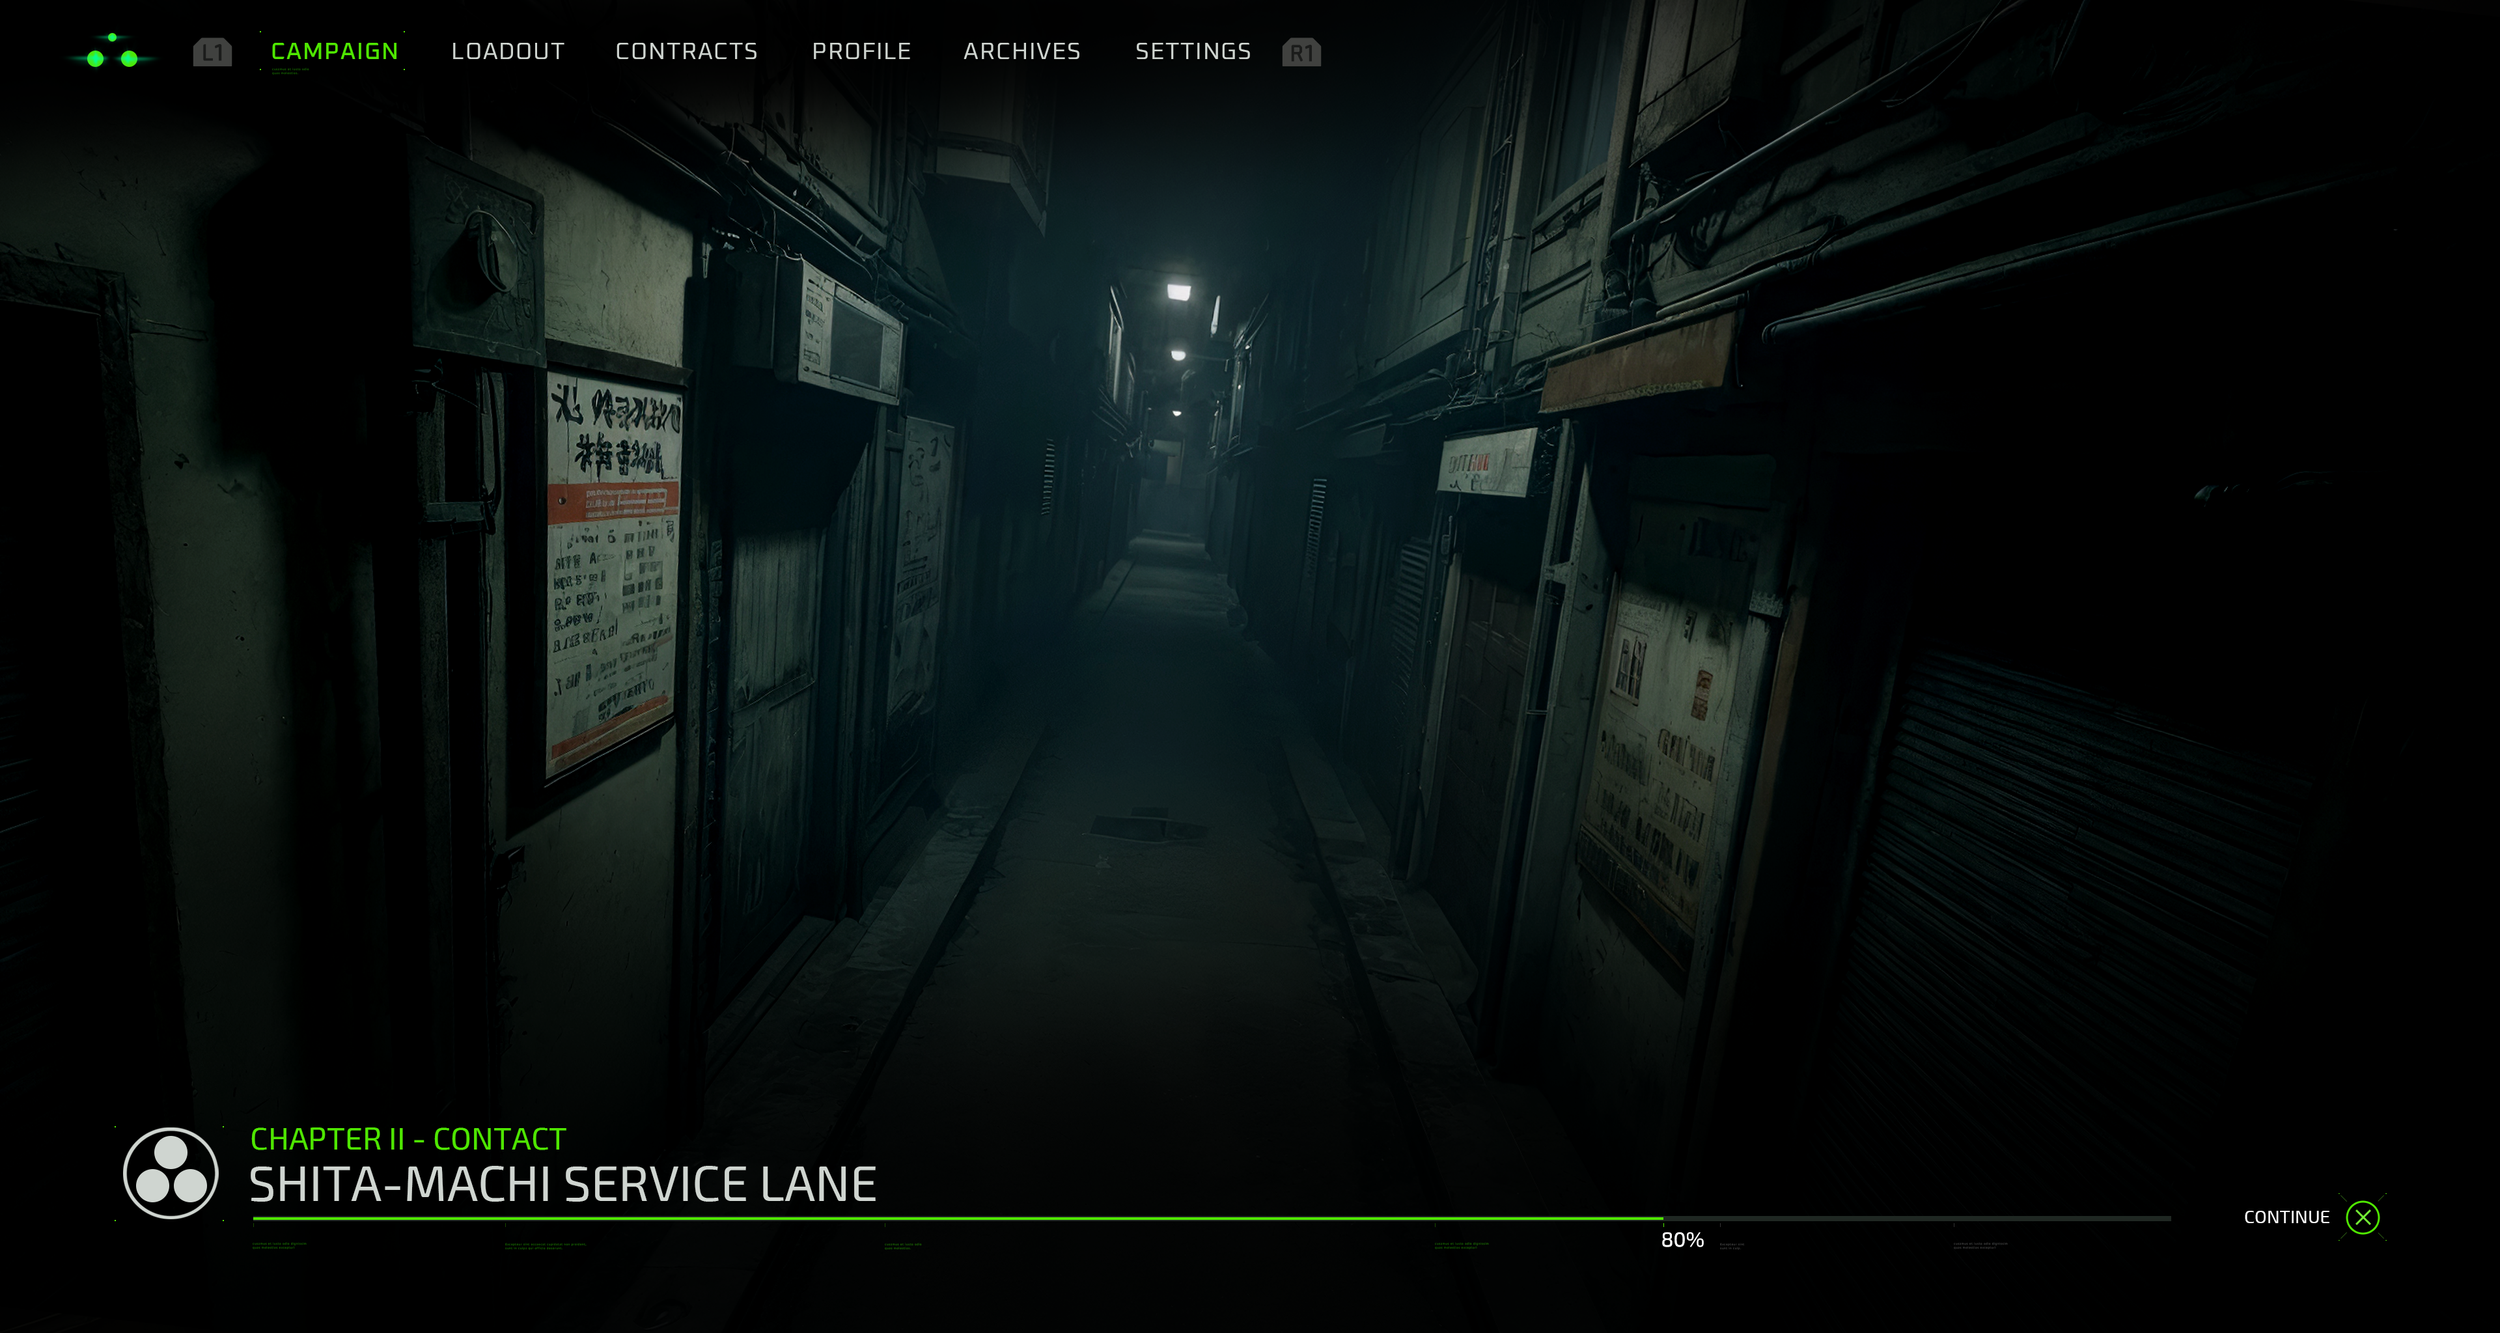2500x1333 pixels.
Task: Click the three-circle chapter emblem
Action: coord(170,1173)
